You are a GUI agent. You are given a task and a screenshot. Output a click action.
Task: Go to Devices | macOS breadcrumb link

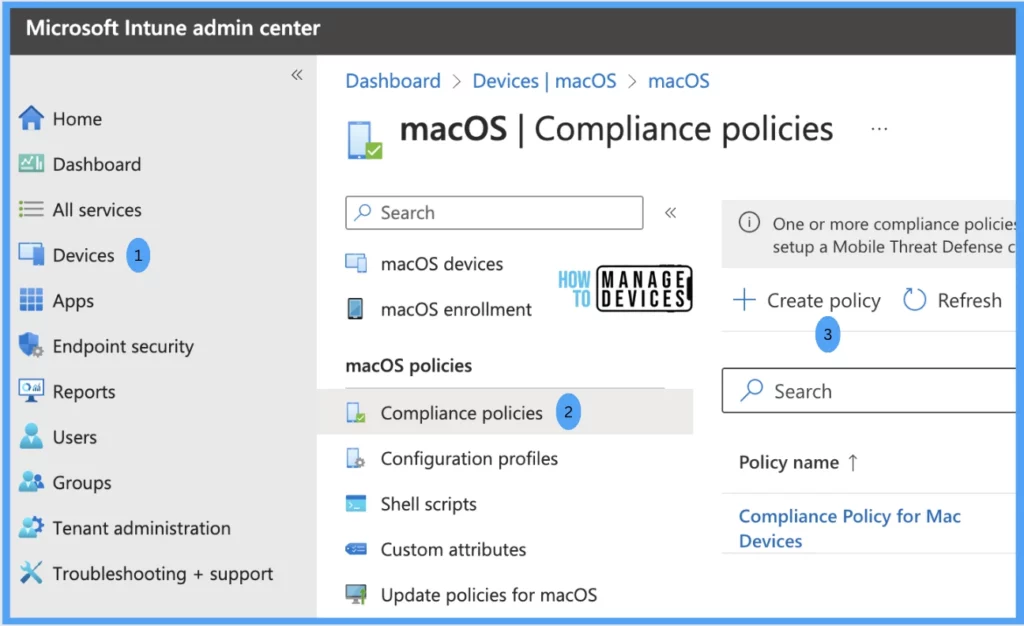544,81
